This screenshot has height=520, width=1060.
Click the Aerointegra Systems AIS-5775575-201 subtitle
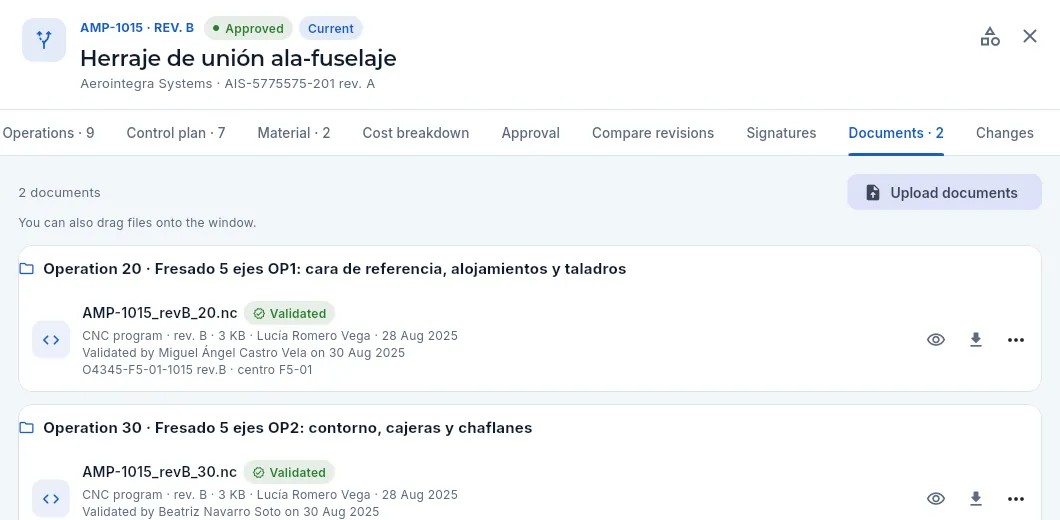point(228,85)
